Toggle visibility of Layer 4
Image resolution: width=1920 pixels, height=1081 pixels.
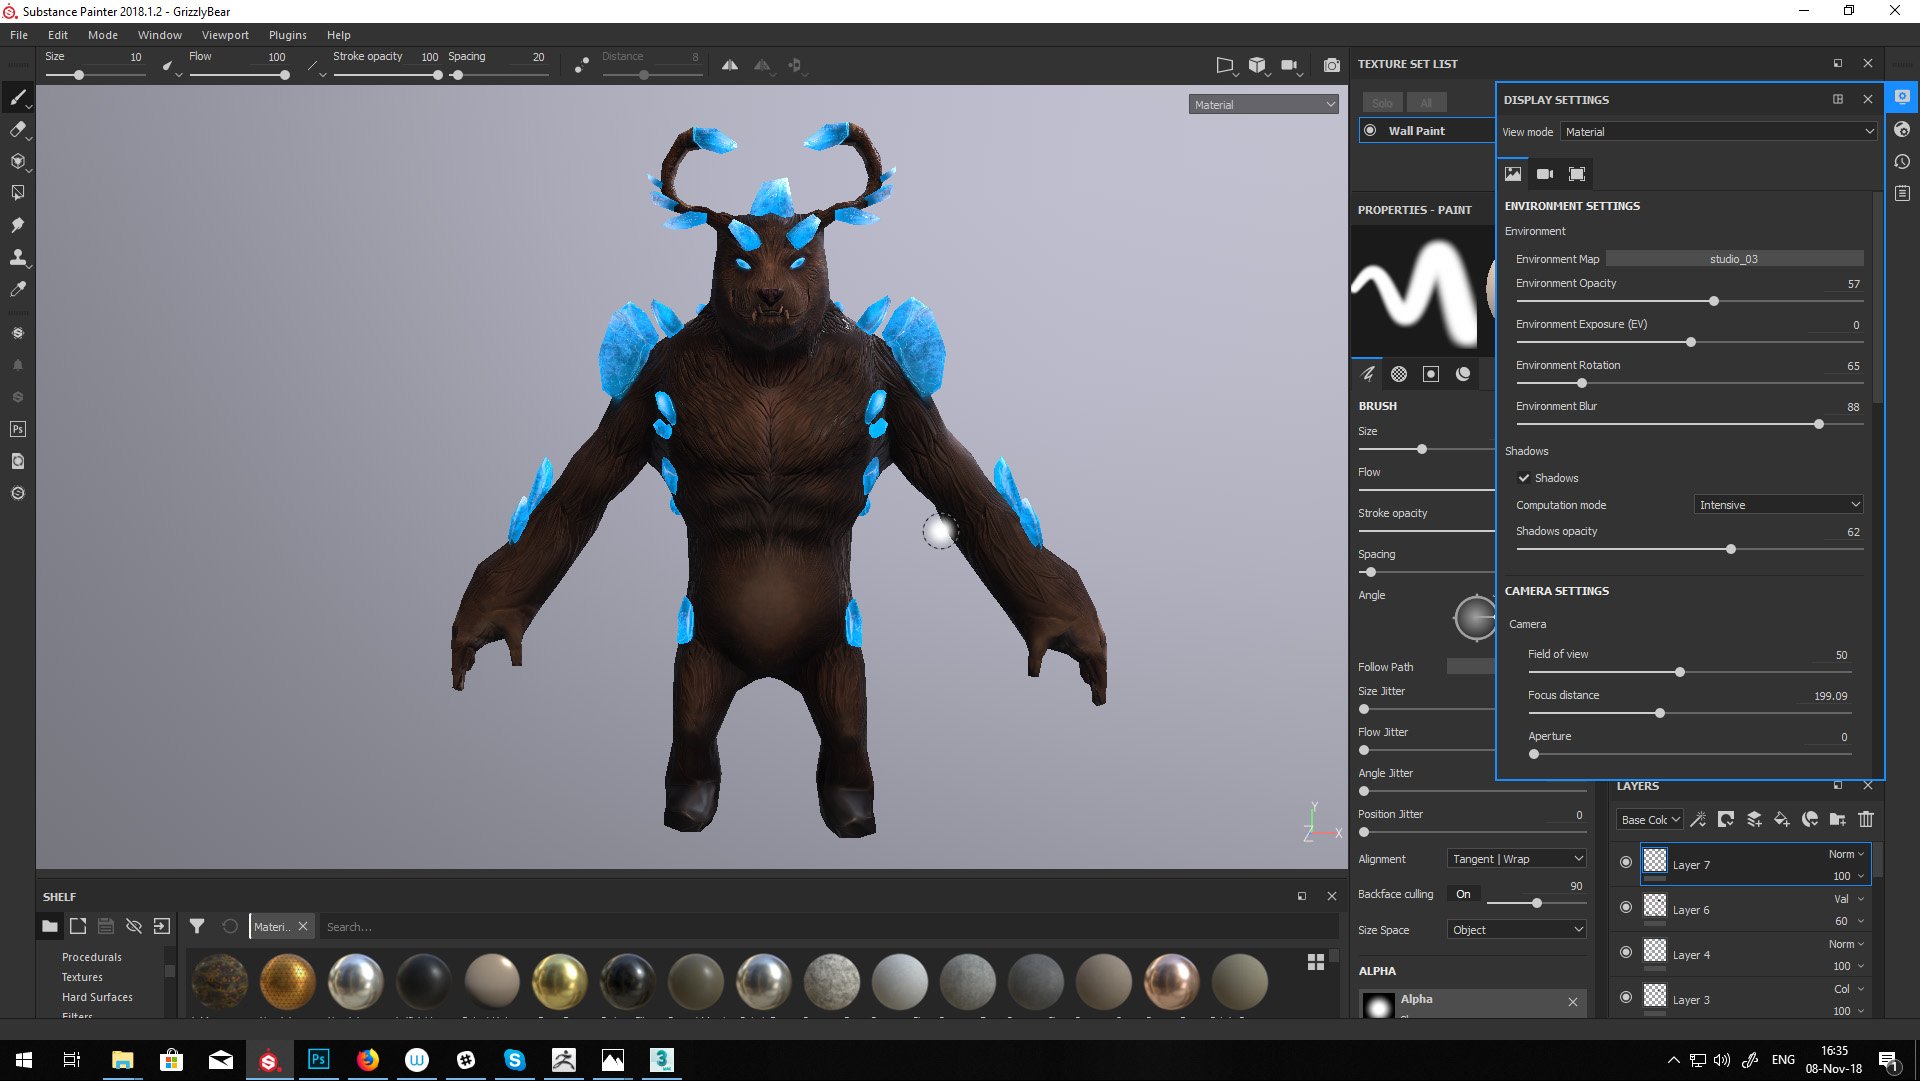coord(1626,952)
